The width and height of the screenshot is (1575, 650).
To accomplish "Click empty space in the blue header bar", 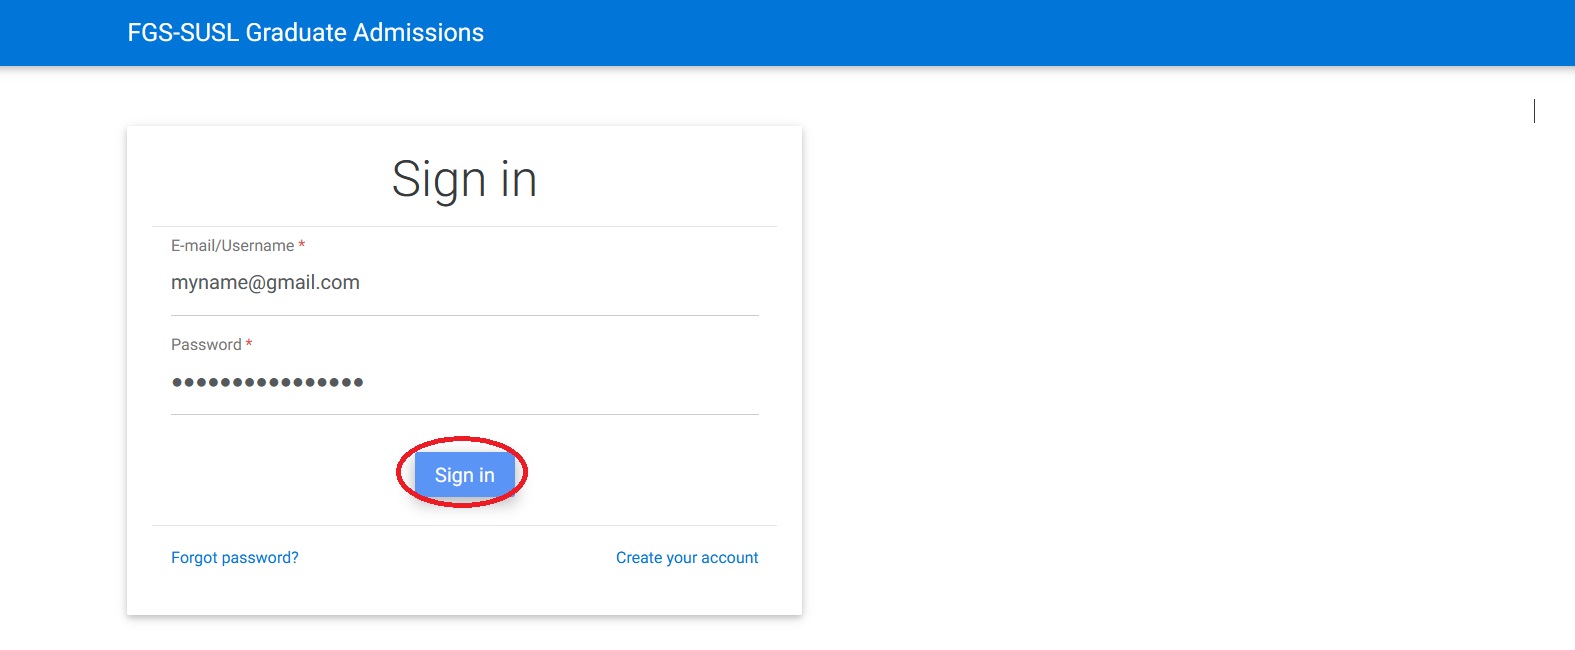I will coord(1000,33).
